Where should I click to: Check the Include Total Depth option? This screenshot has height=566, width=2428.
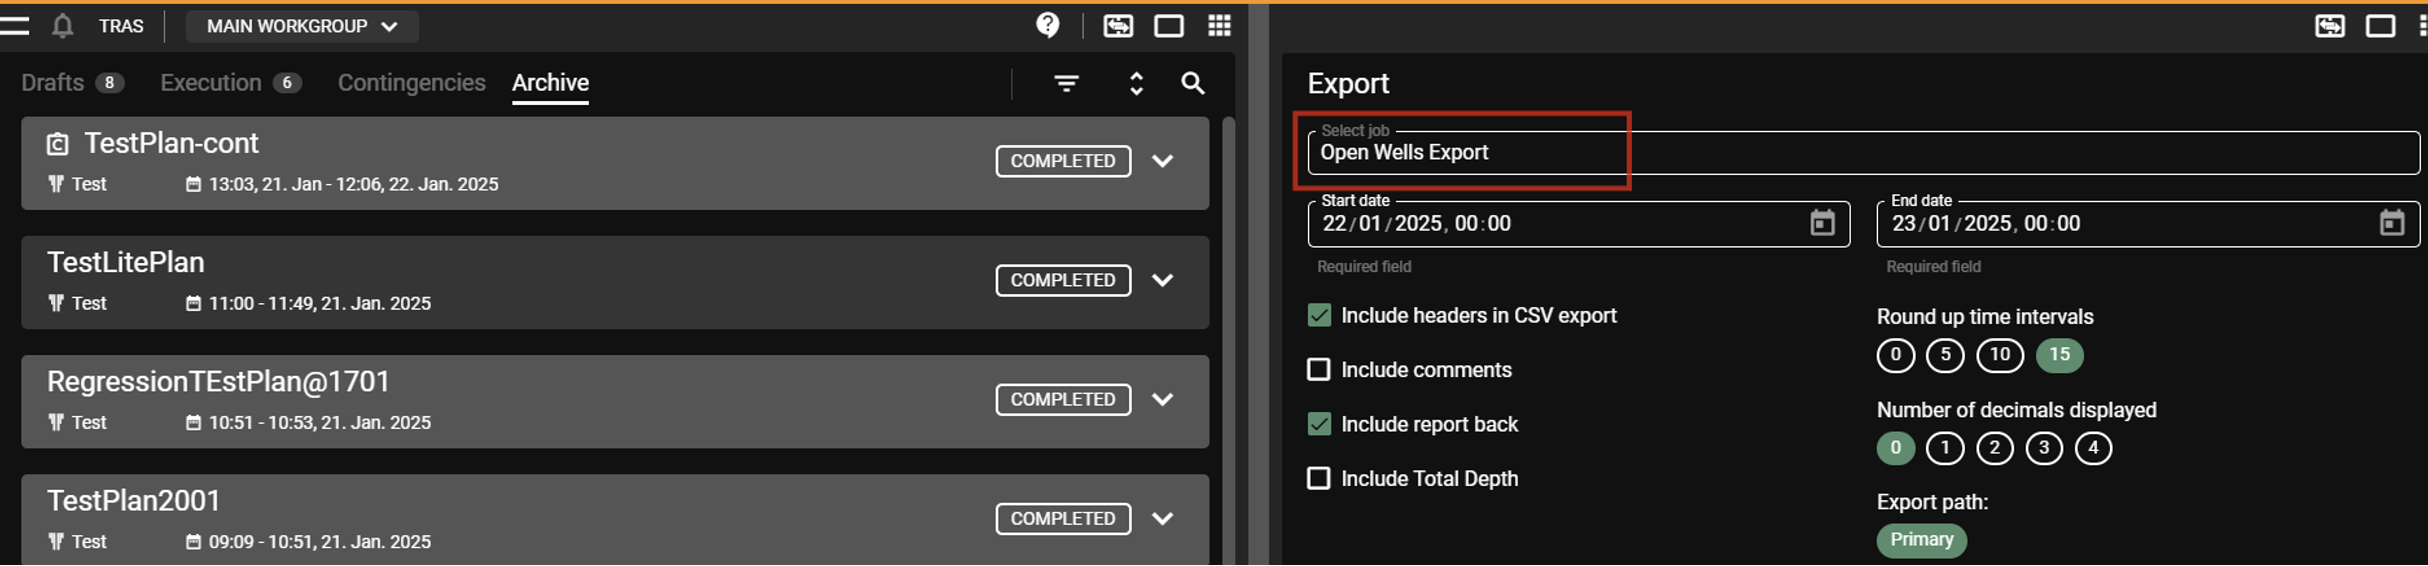(1319, 479)
